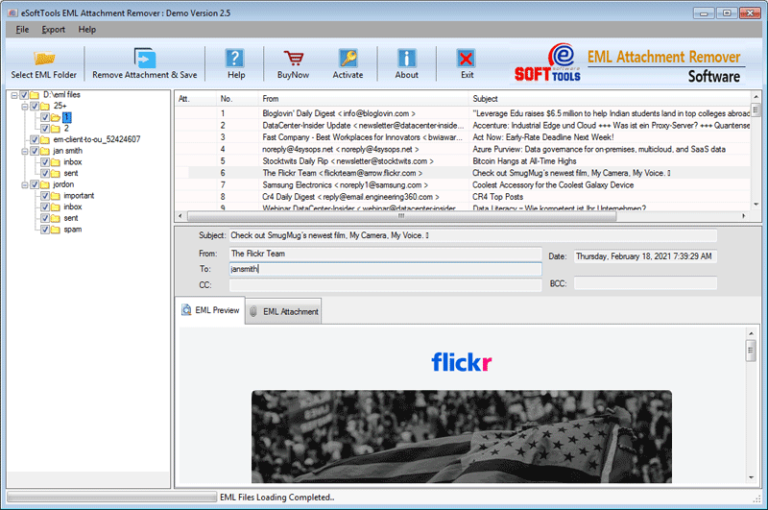This screenshot has height=510, width=768.
Task: Select the noreply@4sysops.net email row
Action: (462, 149)
